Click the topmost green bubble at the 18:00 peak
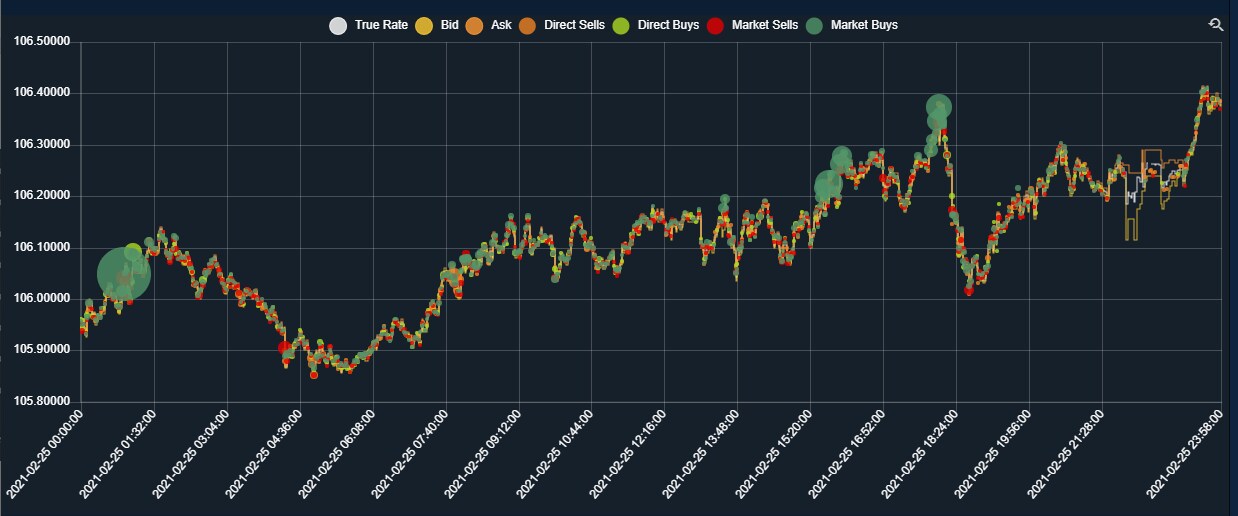The height and width of the screenshot is (516, 1238). click(938, 107)
